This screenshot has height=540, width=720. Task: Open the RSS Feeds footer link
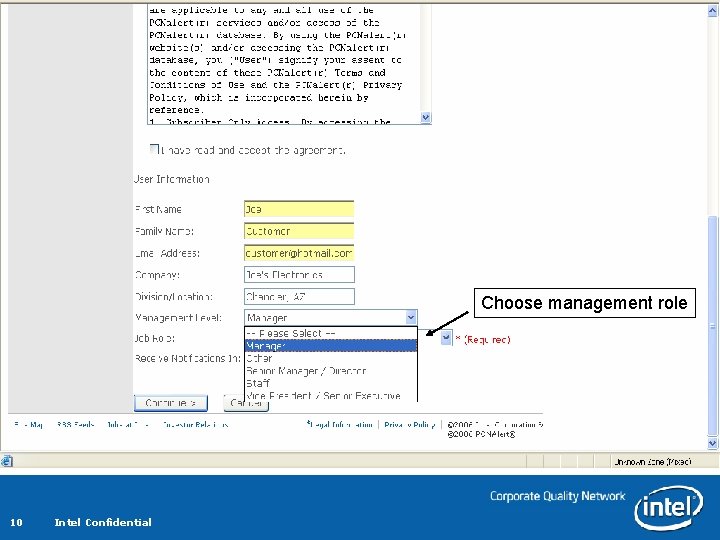coord(75,425)
